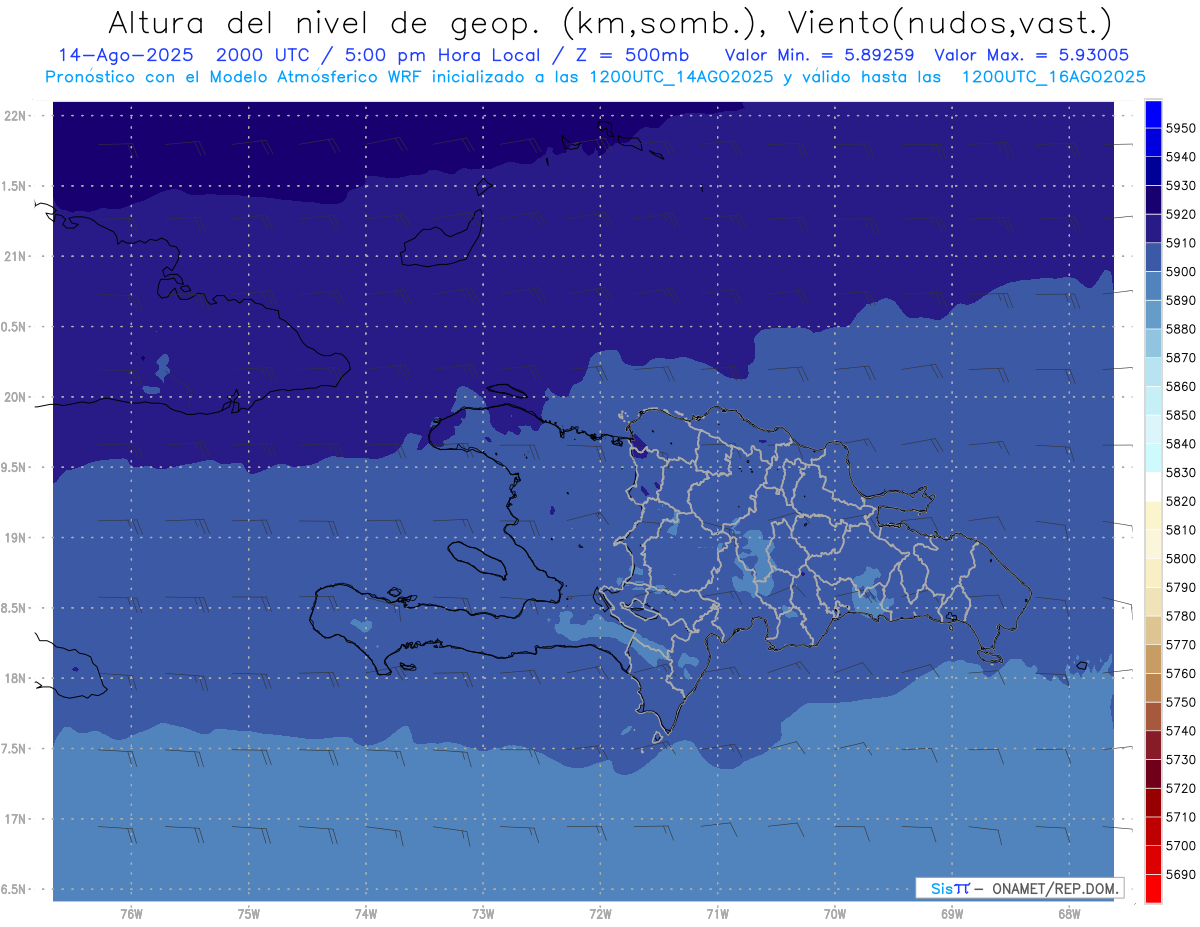Click the 5850 legend label
1200x927 pixels.
pos(1181,415)
